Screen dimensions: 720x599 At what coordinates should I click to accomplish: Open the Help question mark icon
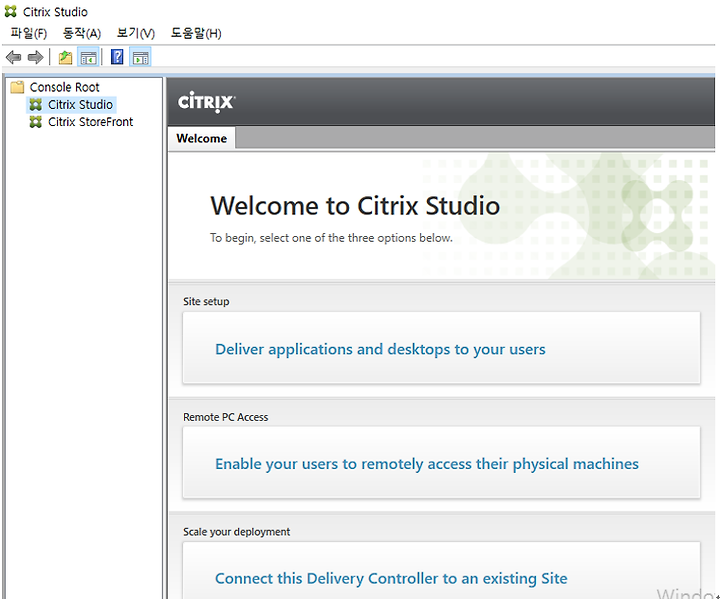[x=118, y=57]
